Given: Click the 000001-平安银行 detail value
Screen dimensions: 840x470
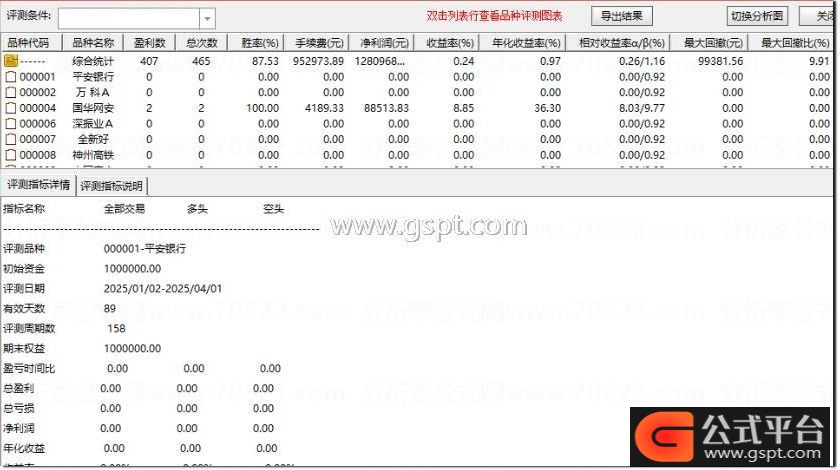Looking at the screenshot, I should [x=145, y=249].
